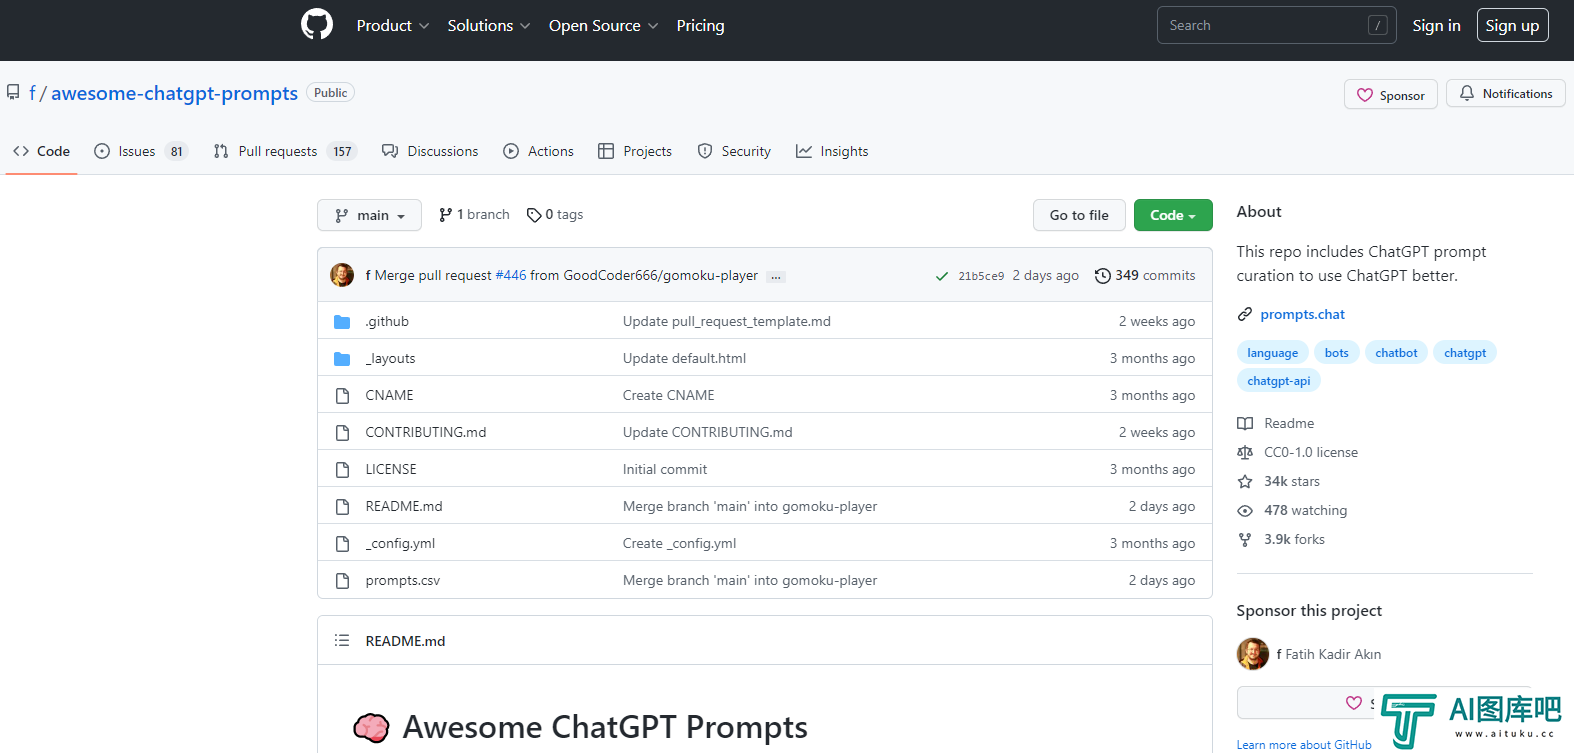Click the Sign in link

[1436, 26]
